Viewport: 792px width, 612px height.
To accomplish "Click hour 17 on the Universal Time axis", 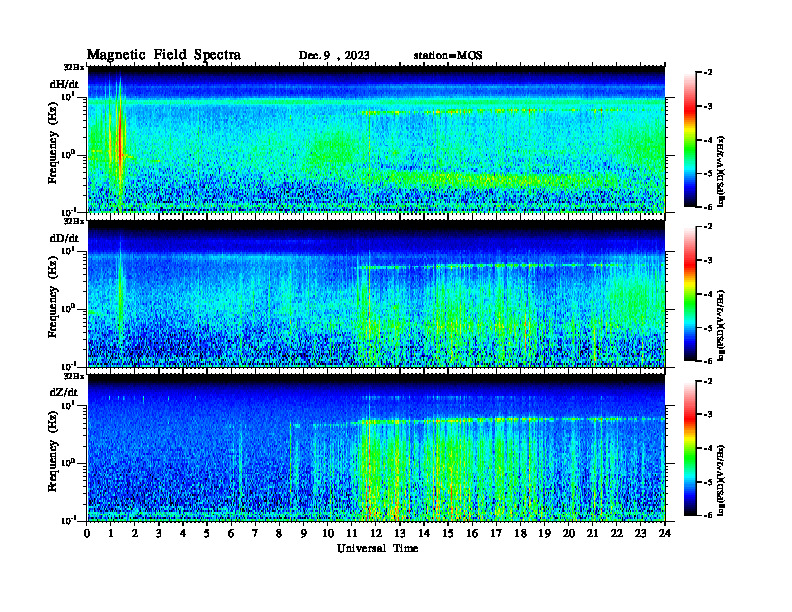I will (x=497, y=533).
